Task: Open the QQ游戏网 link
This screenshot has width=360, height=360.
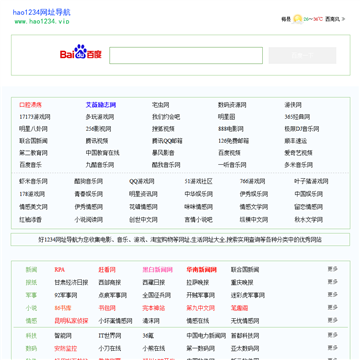Action: click(142, 181)
